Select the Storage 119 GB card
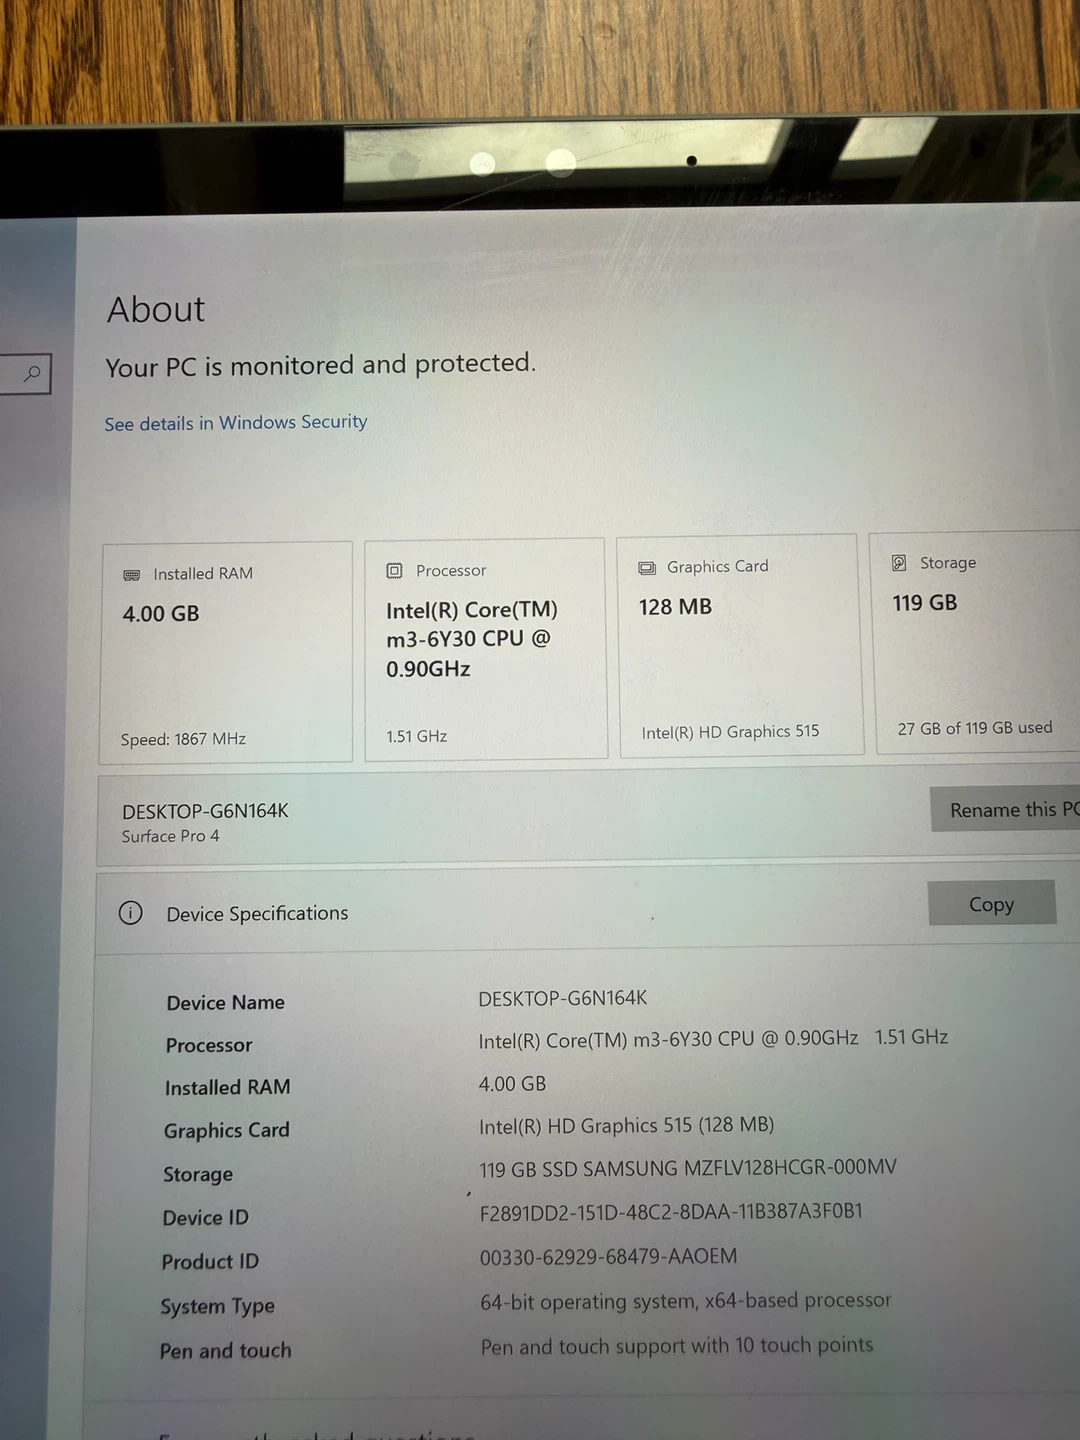Screen dimensions: 1080x1440 [x=976, y=641]
